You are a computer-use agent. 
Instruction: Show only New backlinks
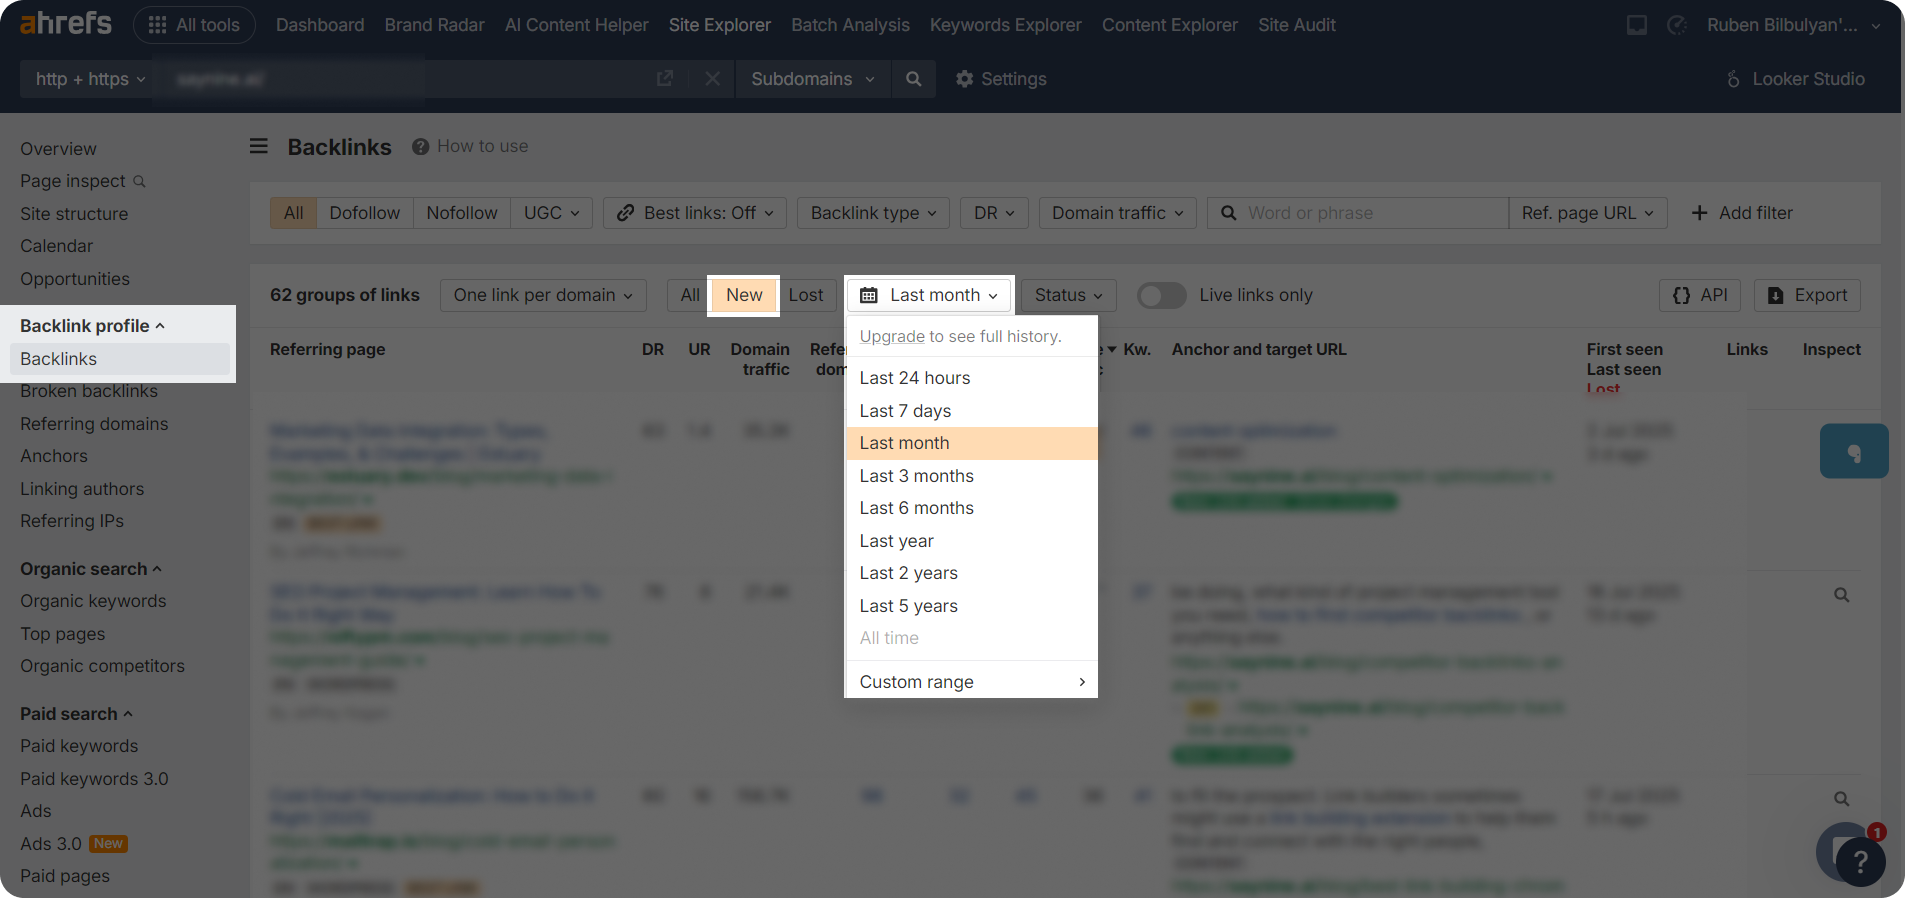click(744, 295)
